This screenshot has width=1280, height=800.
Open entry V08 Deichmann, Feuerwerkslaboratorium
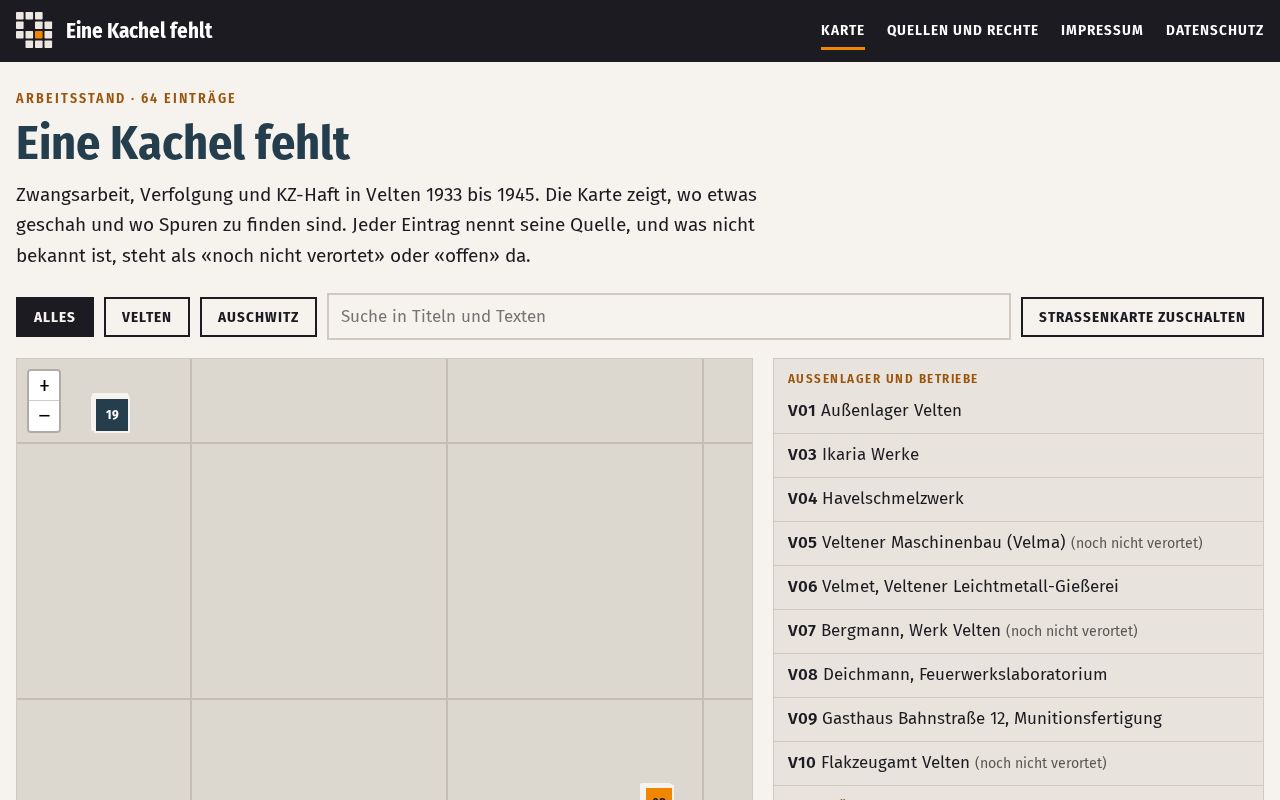(1018, 675)
